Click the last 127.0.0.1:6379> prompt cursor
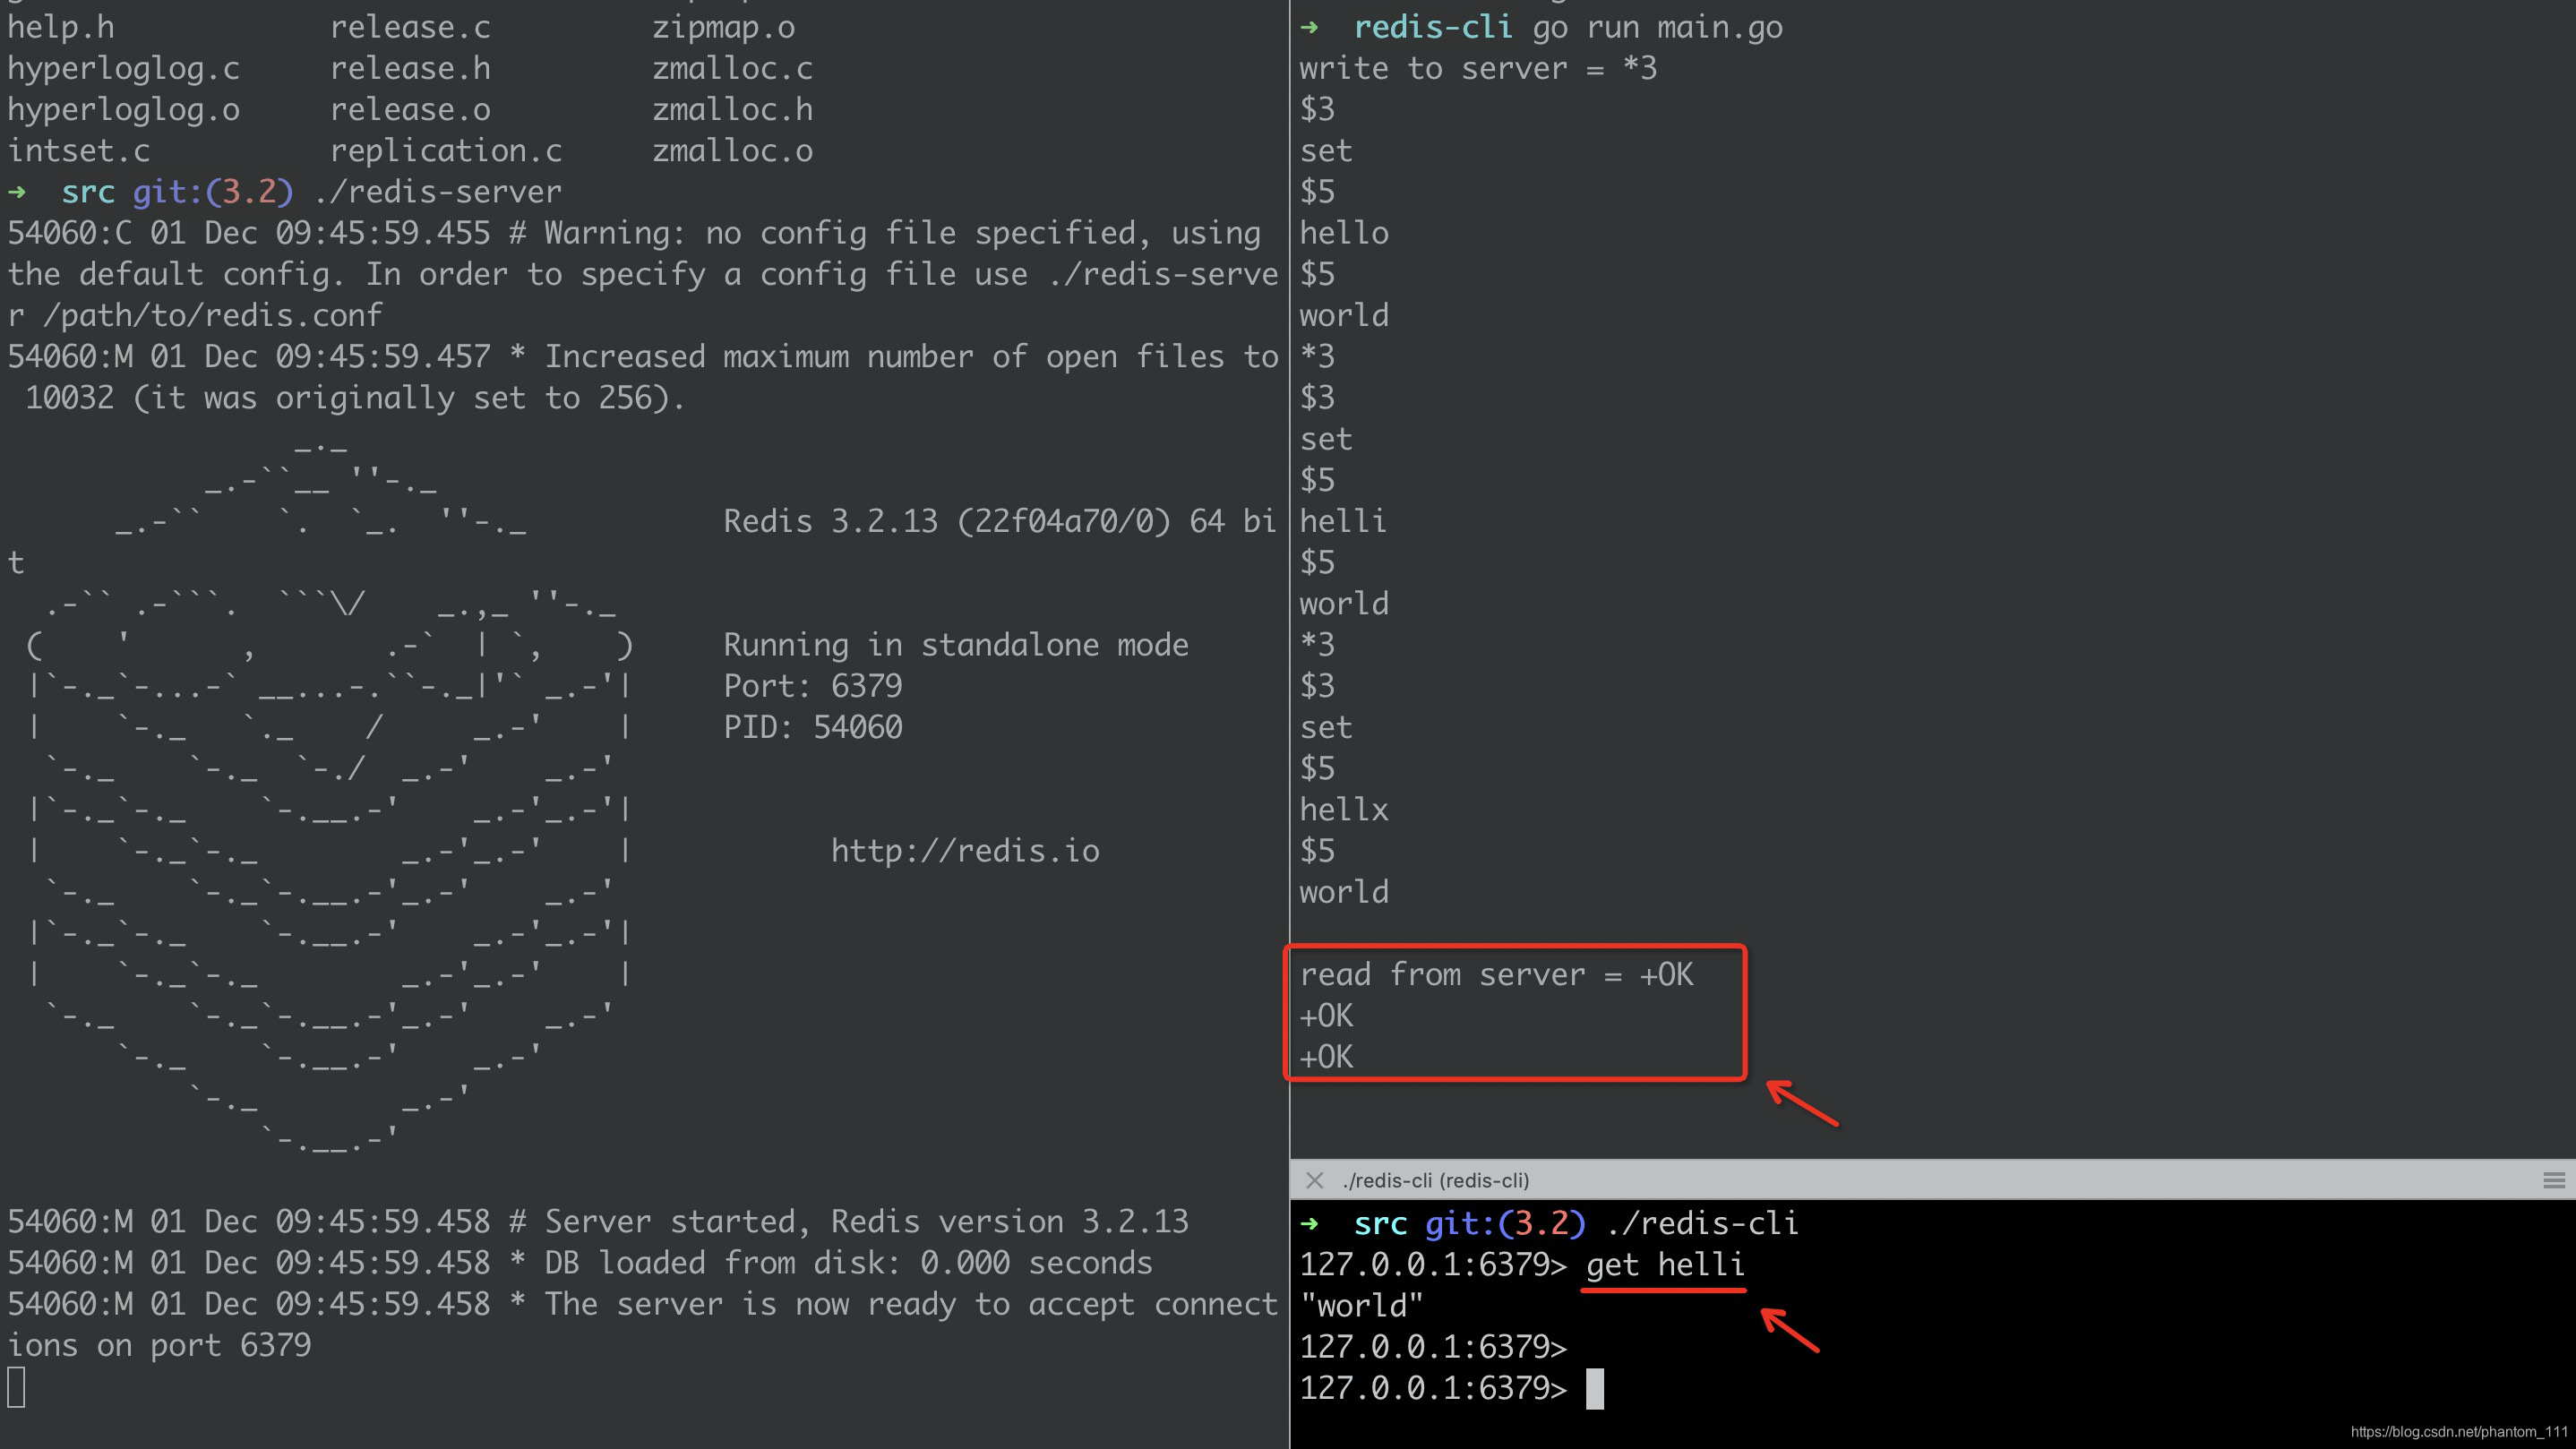 point(1595,1388)
